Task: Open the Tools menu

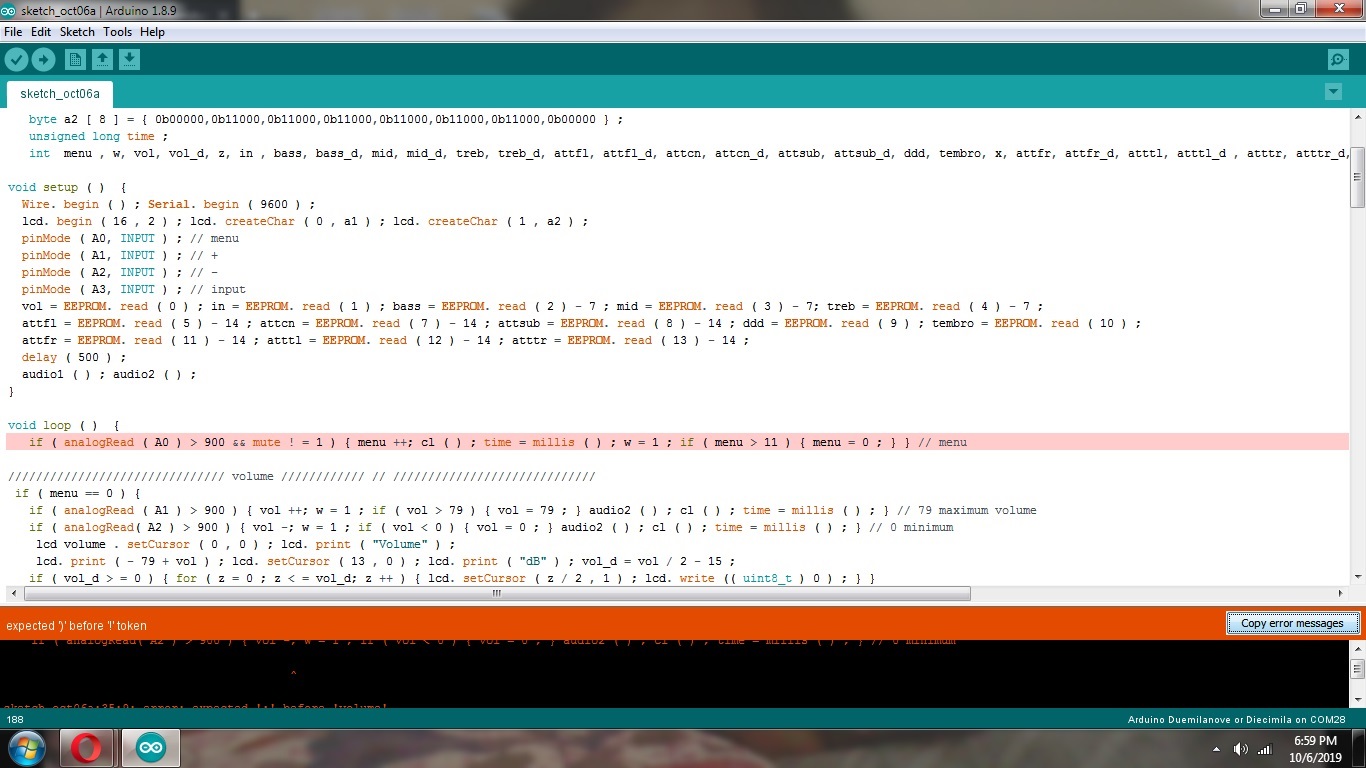Action: click(117, 32)
